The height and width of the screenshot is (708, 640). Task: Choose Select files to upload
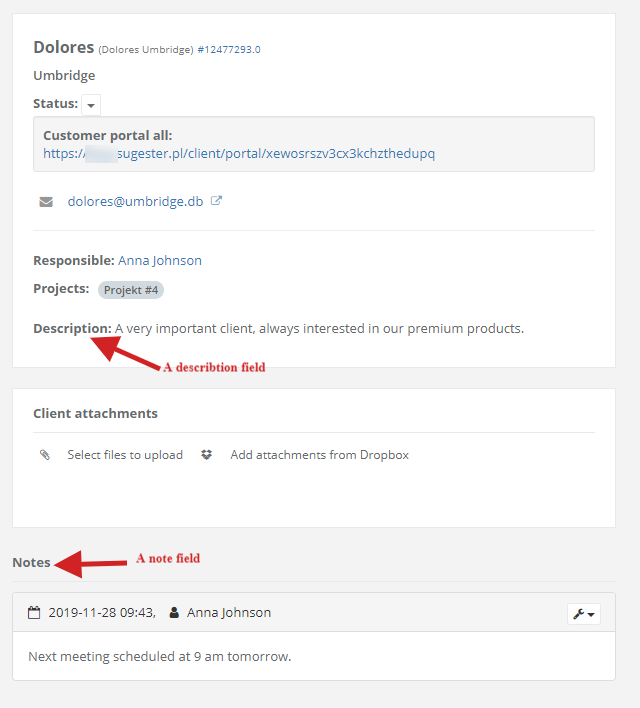coord(125,455)
